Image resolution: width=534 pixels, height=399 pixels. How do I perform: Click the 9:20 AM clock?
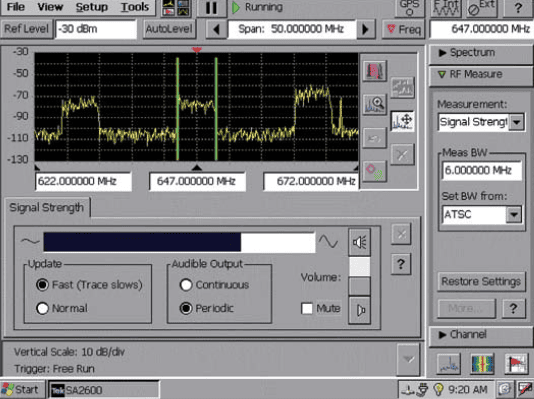[468, 389]
